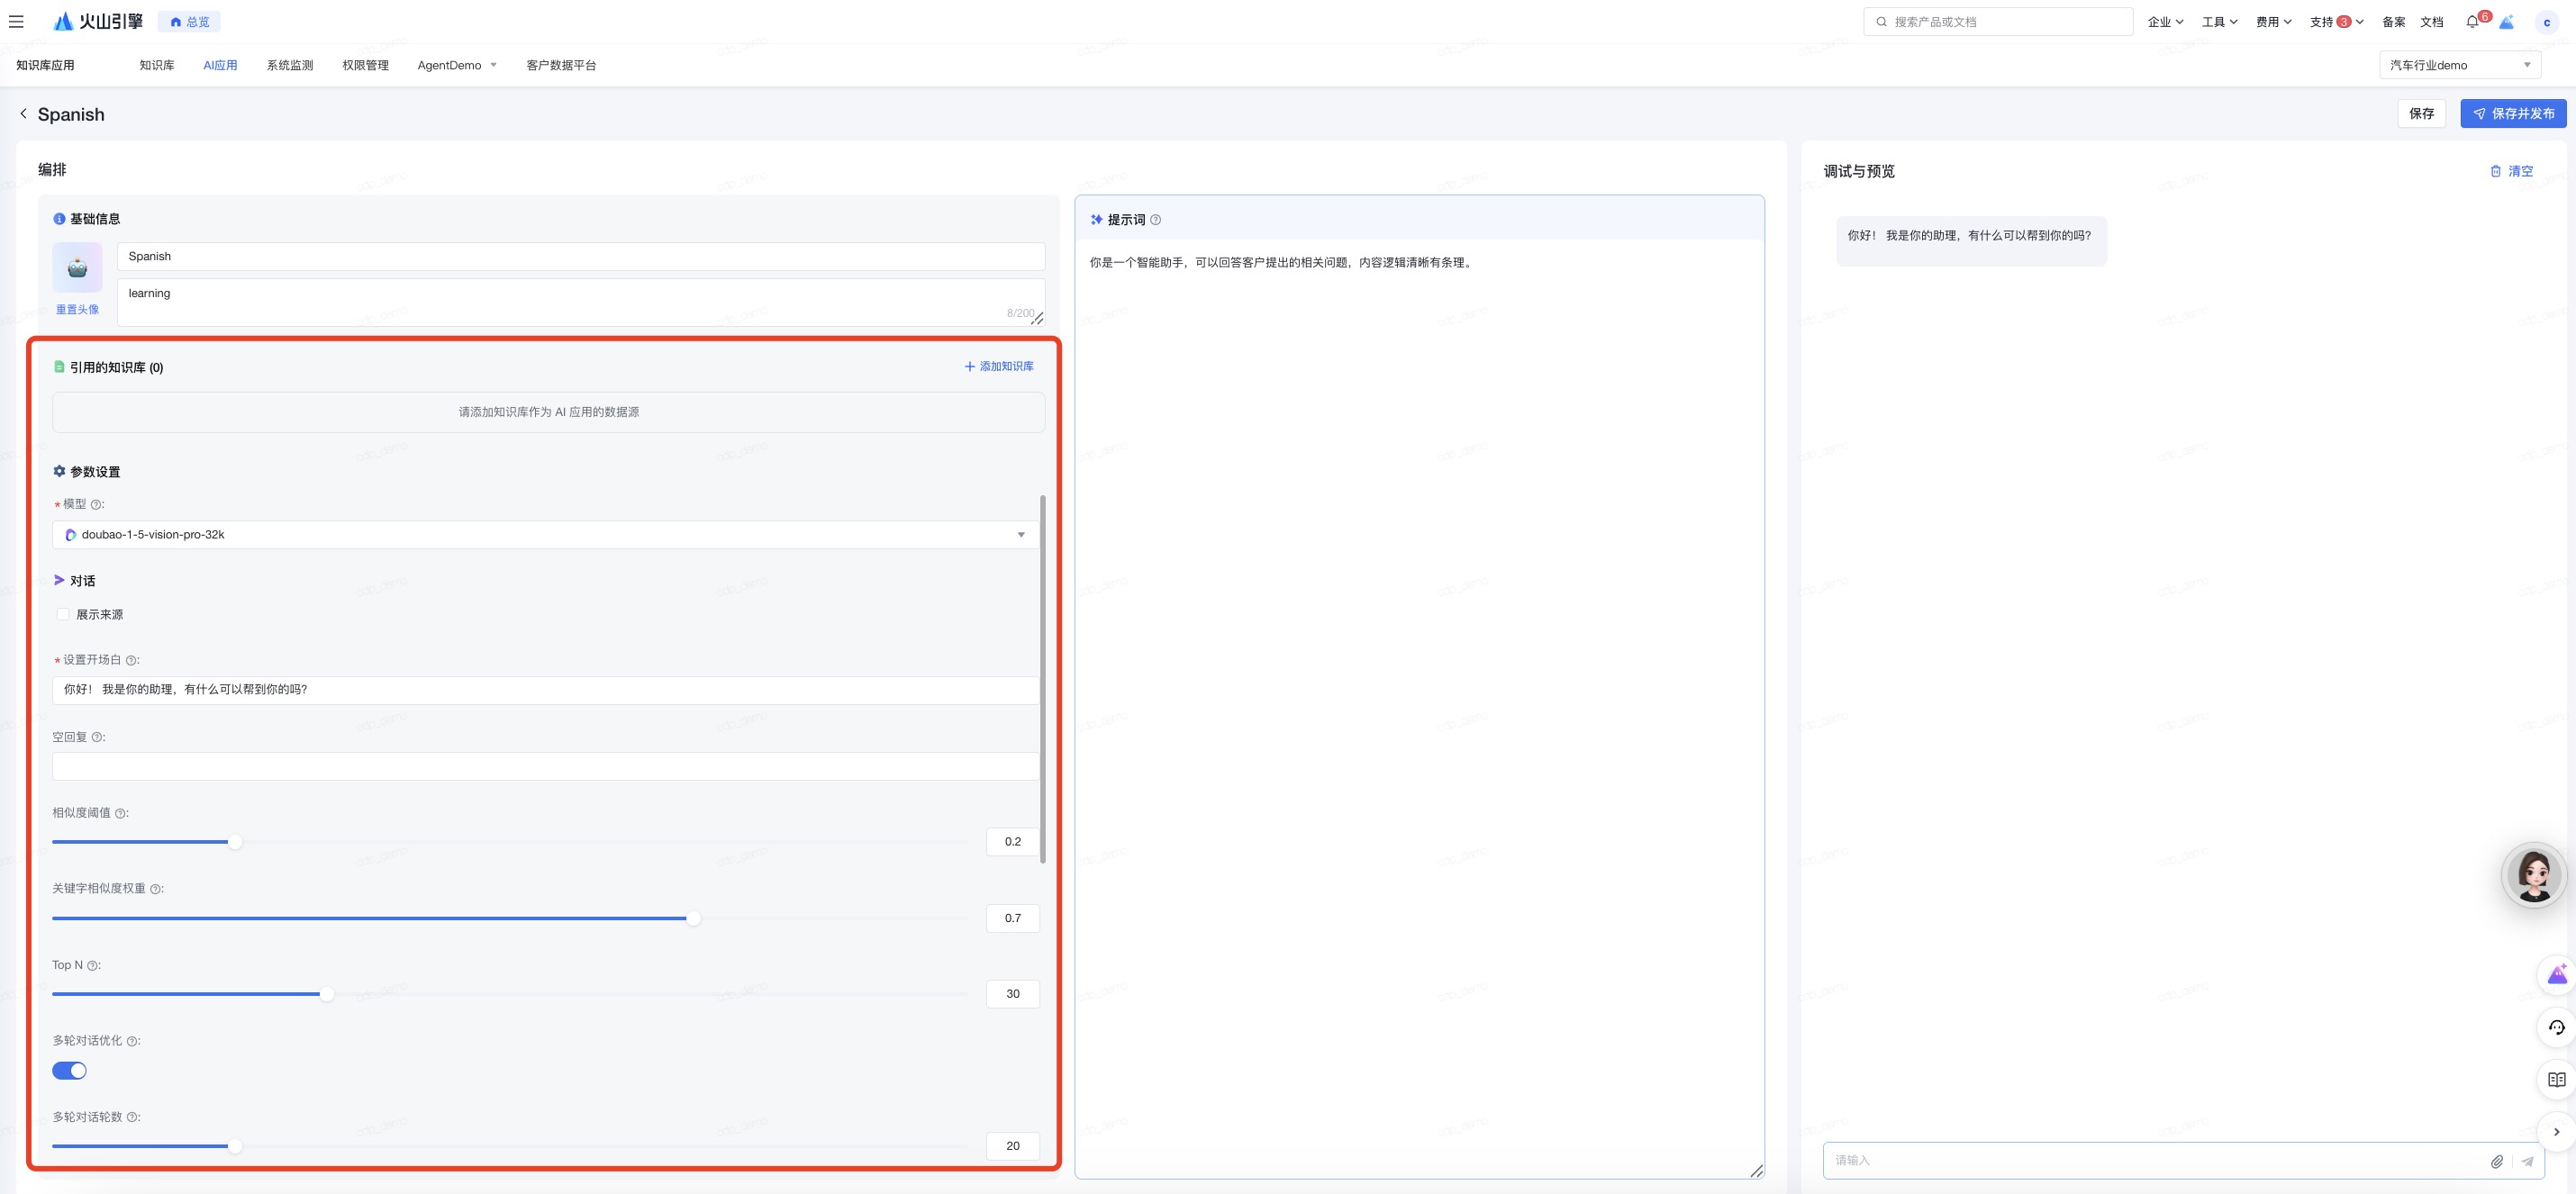Click the blue mountain icon in header
The image size is (2576, 1194).
2506,22
